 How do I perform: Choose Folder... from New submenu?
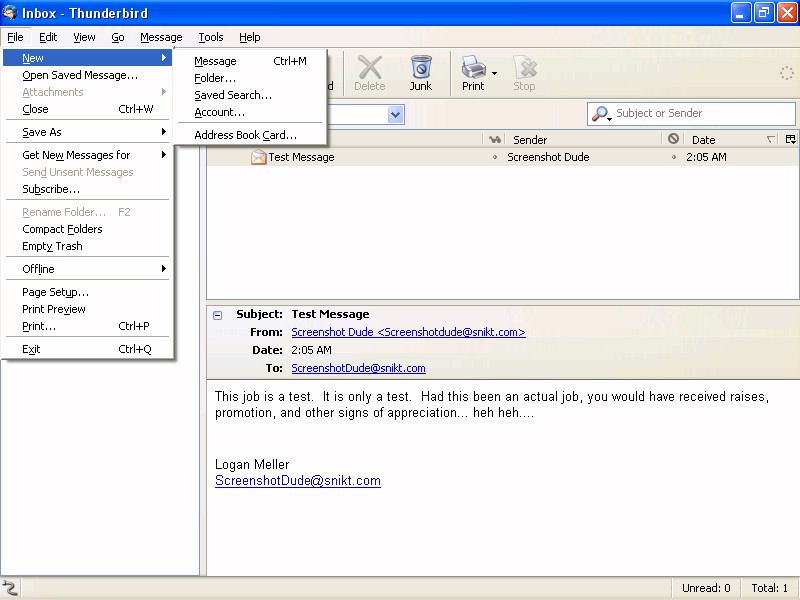(x=250, y=78)
